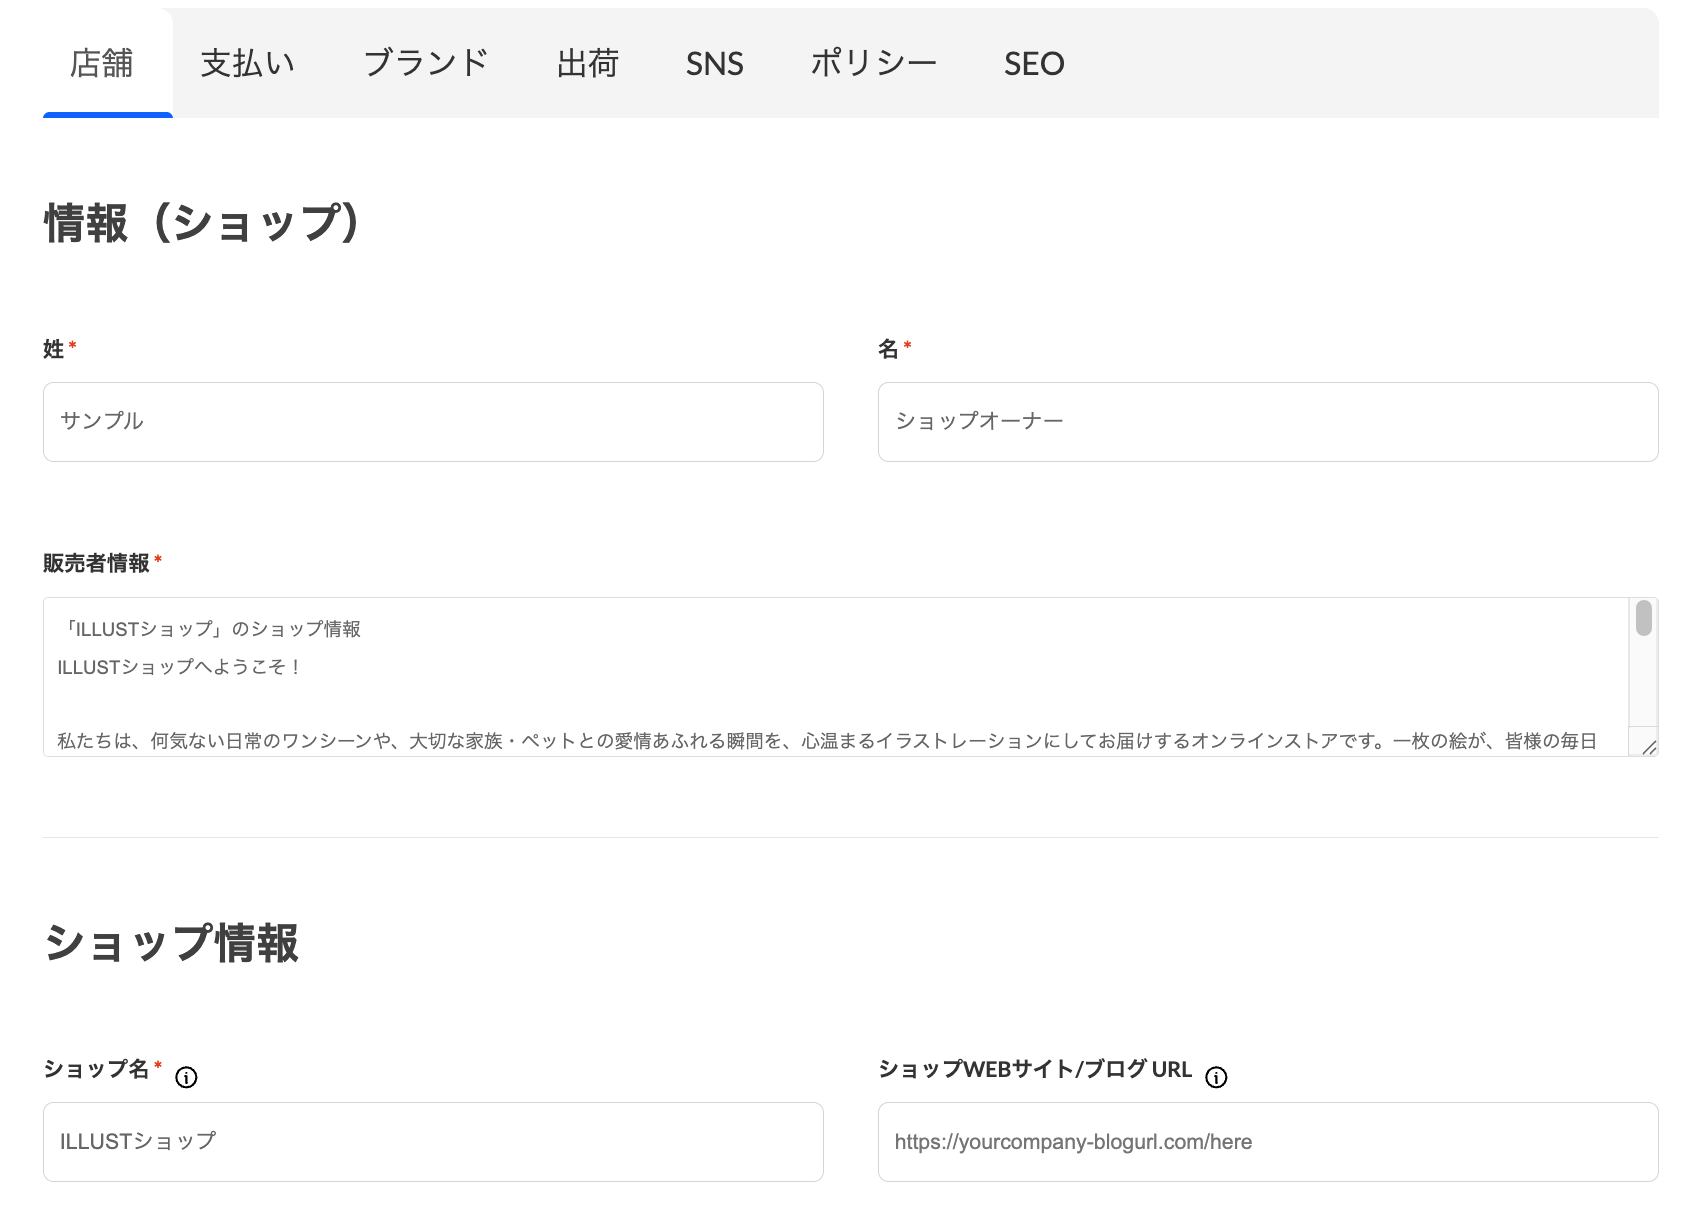The image size is (1692, 1222).
Task: Open the 支払い tab
Action: point(248,64)
